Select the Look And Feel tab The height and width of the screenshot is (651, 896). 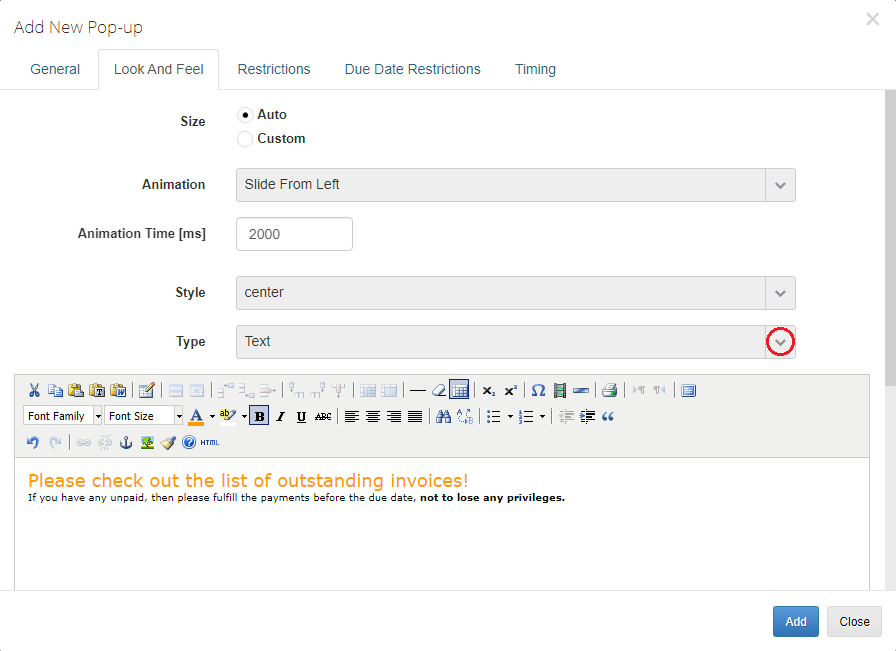click(x=158, y=69)
